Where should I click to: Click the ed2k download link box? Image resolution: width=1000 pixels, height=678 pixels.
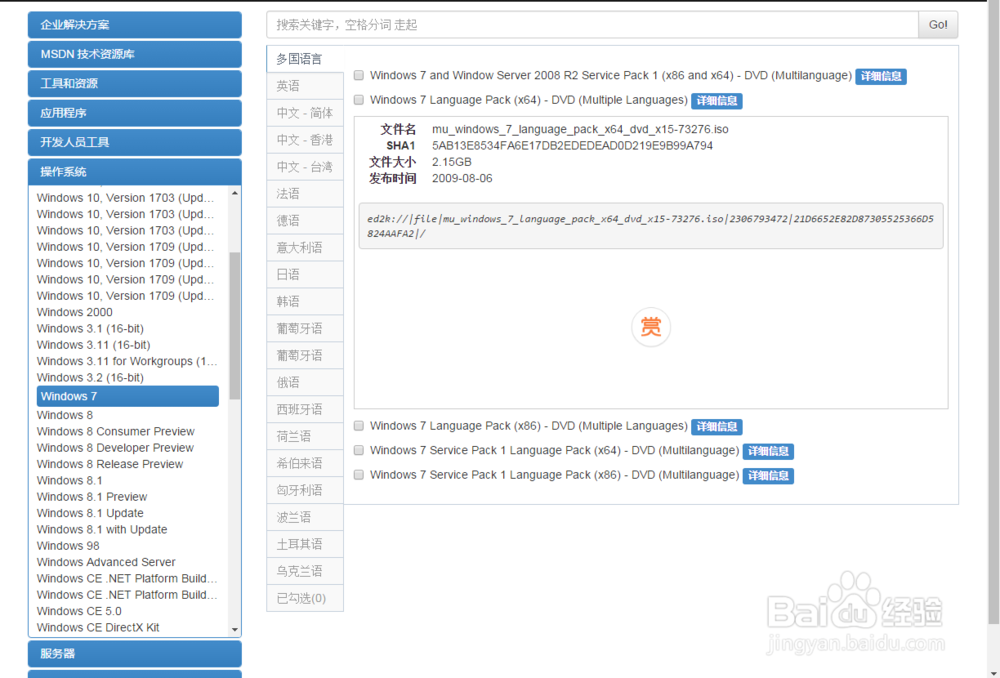651,226
